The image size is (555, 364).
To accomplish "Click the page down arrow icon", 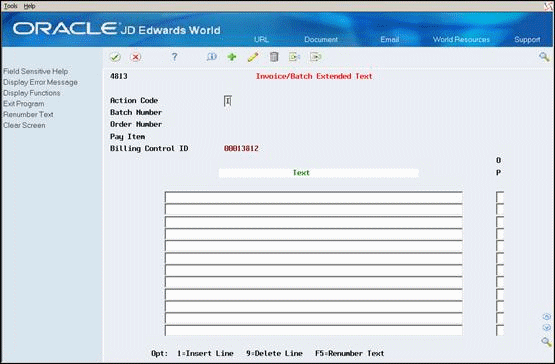I will (547, 328).
